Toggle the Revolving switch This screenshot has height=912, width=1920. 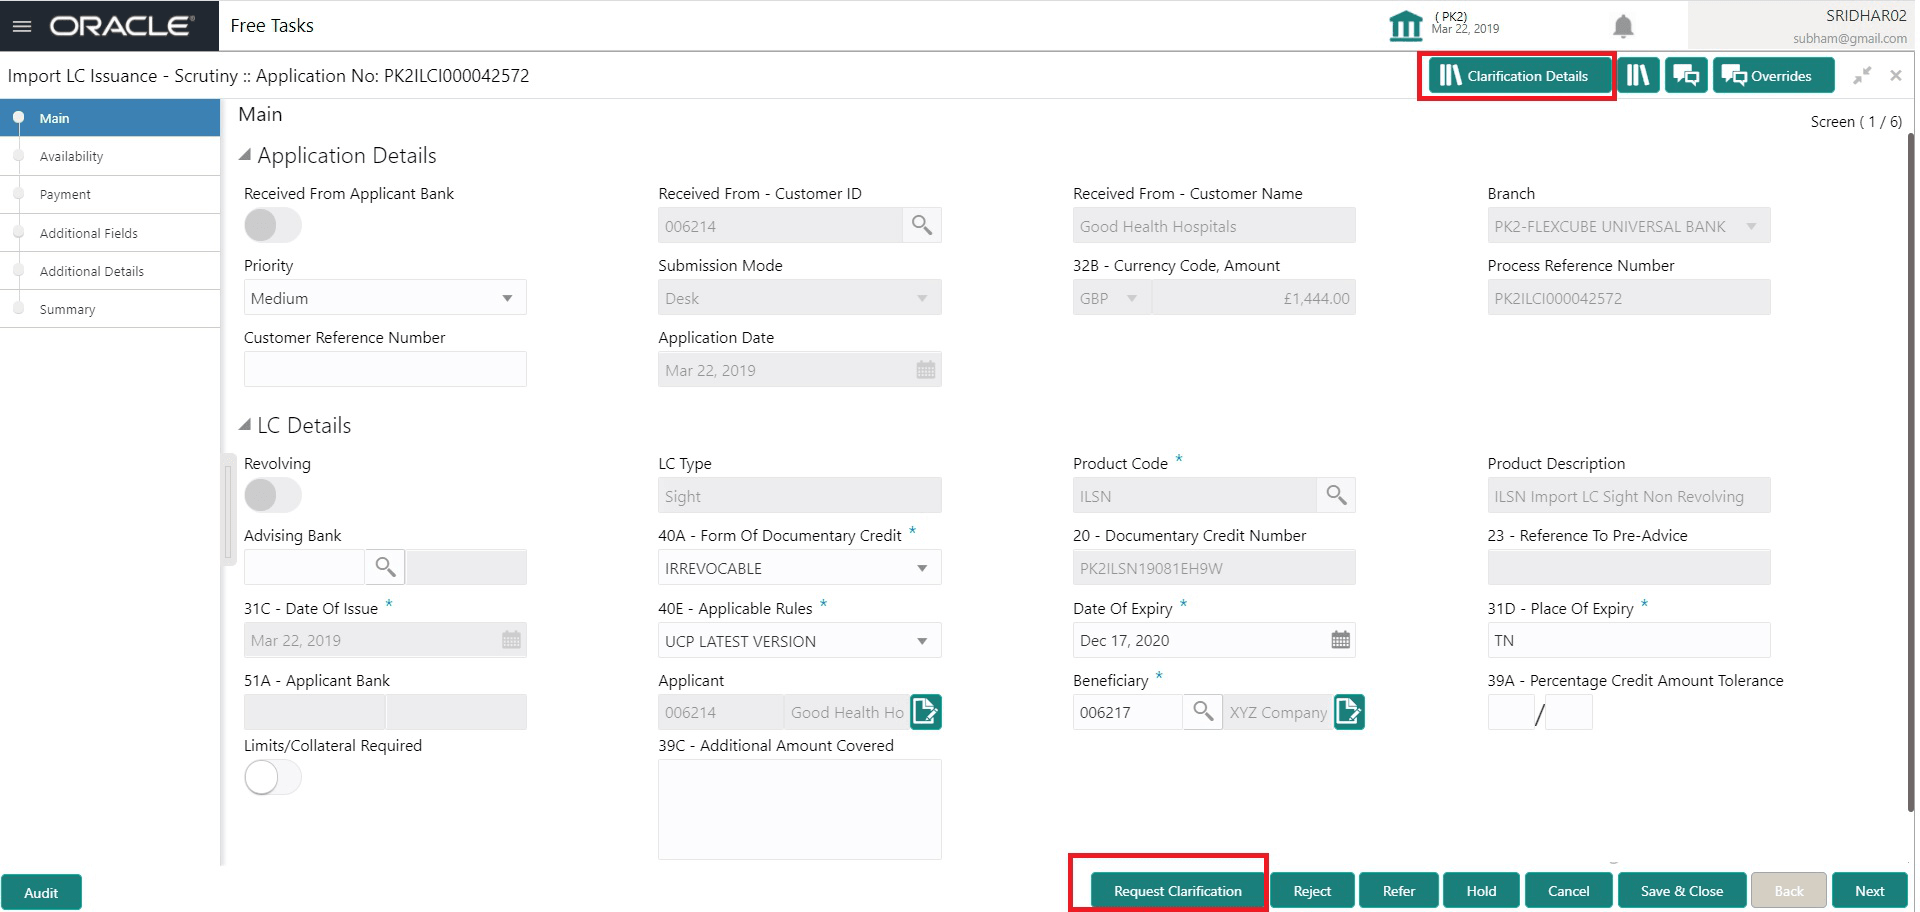[273, 495]
